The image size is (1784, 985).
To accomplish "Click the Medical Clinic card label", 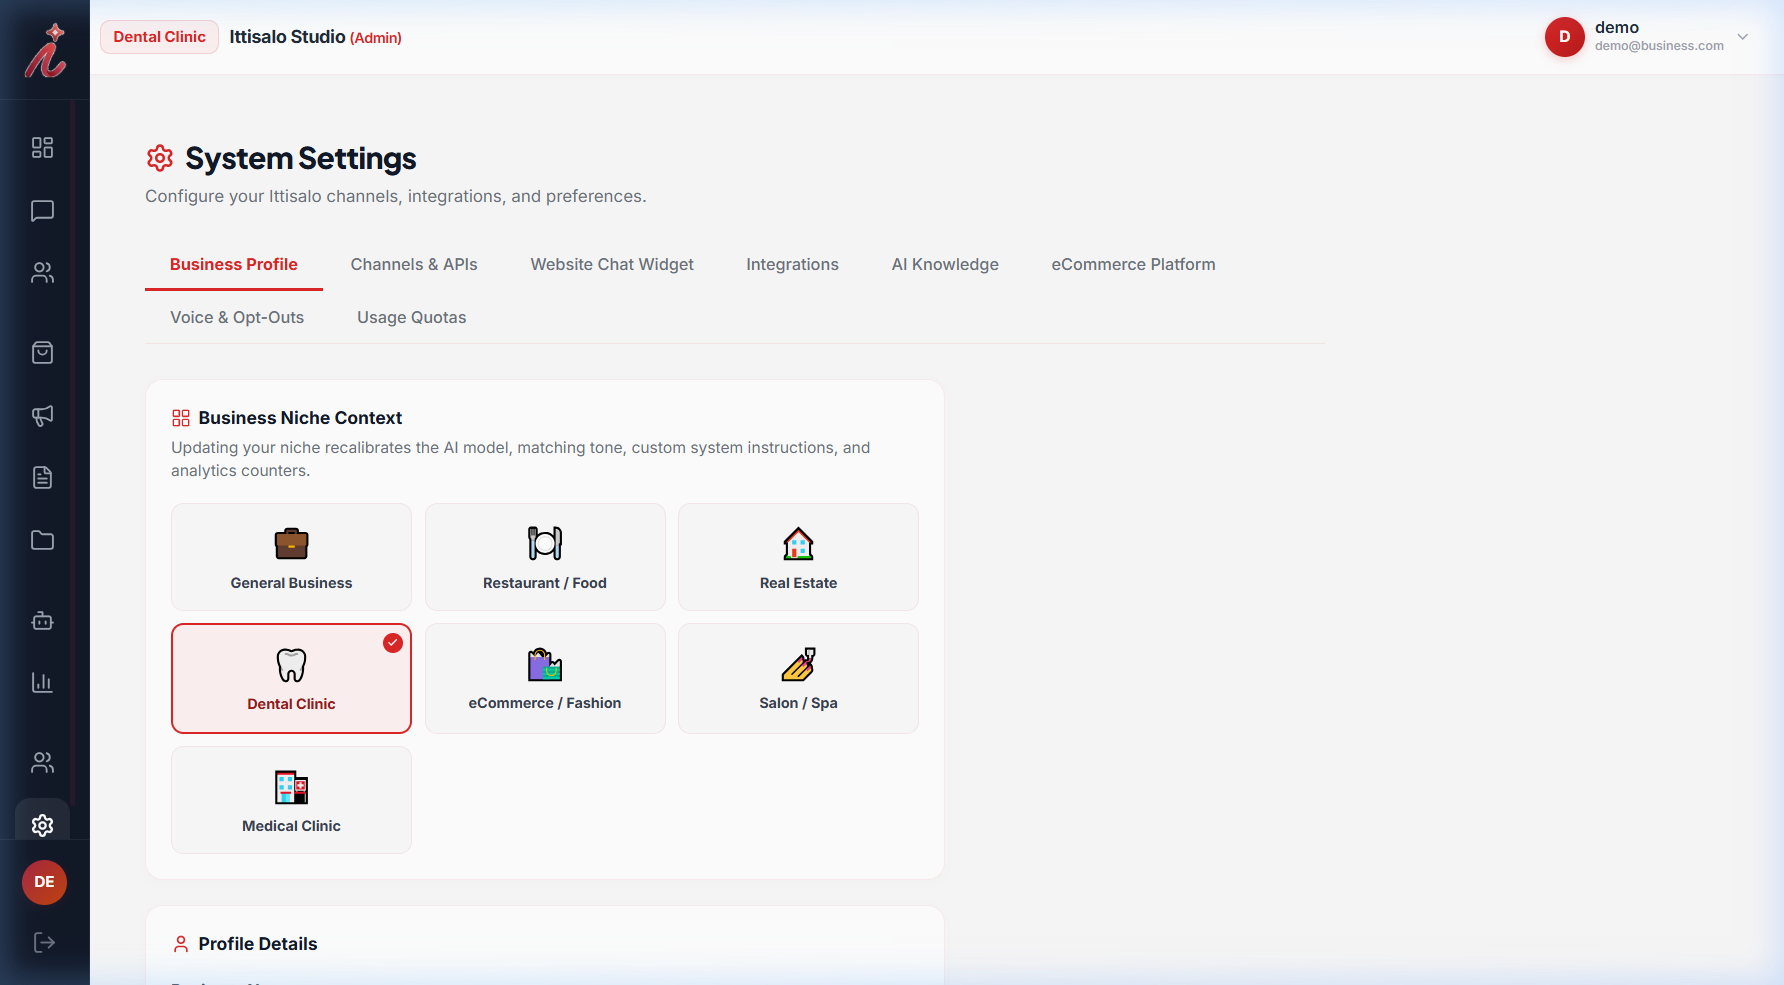I will 291,826.
